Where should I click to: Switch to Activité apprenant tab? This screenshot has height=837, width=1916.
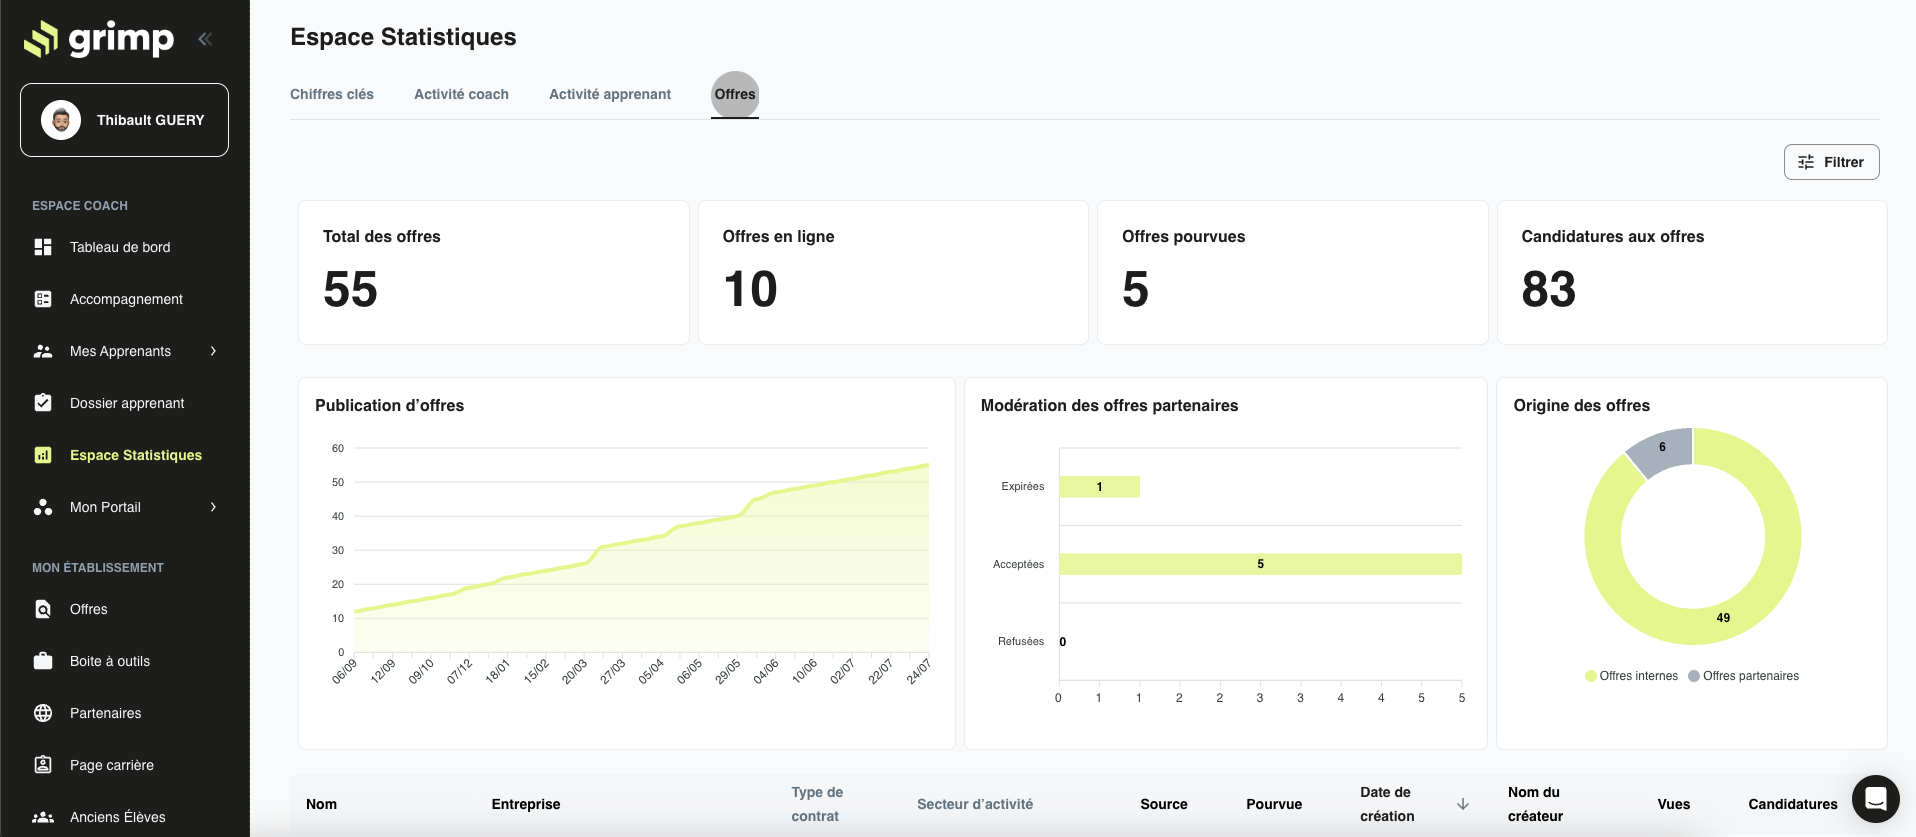point(610,94)
